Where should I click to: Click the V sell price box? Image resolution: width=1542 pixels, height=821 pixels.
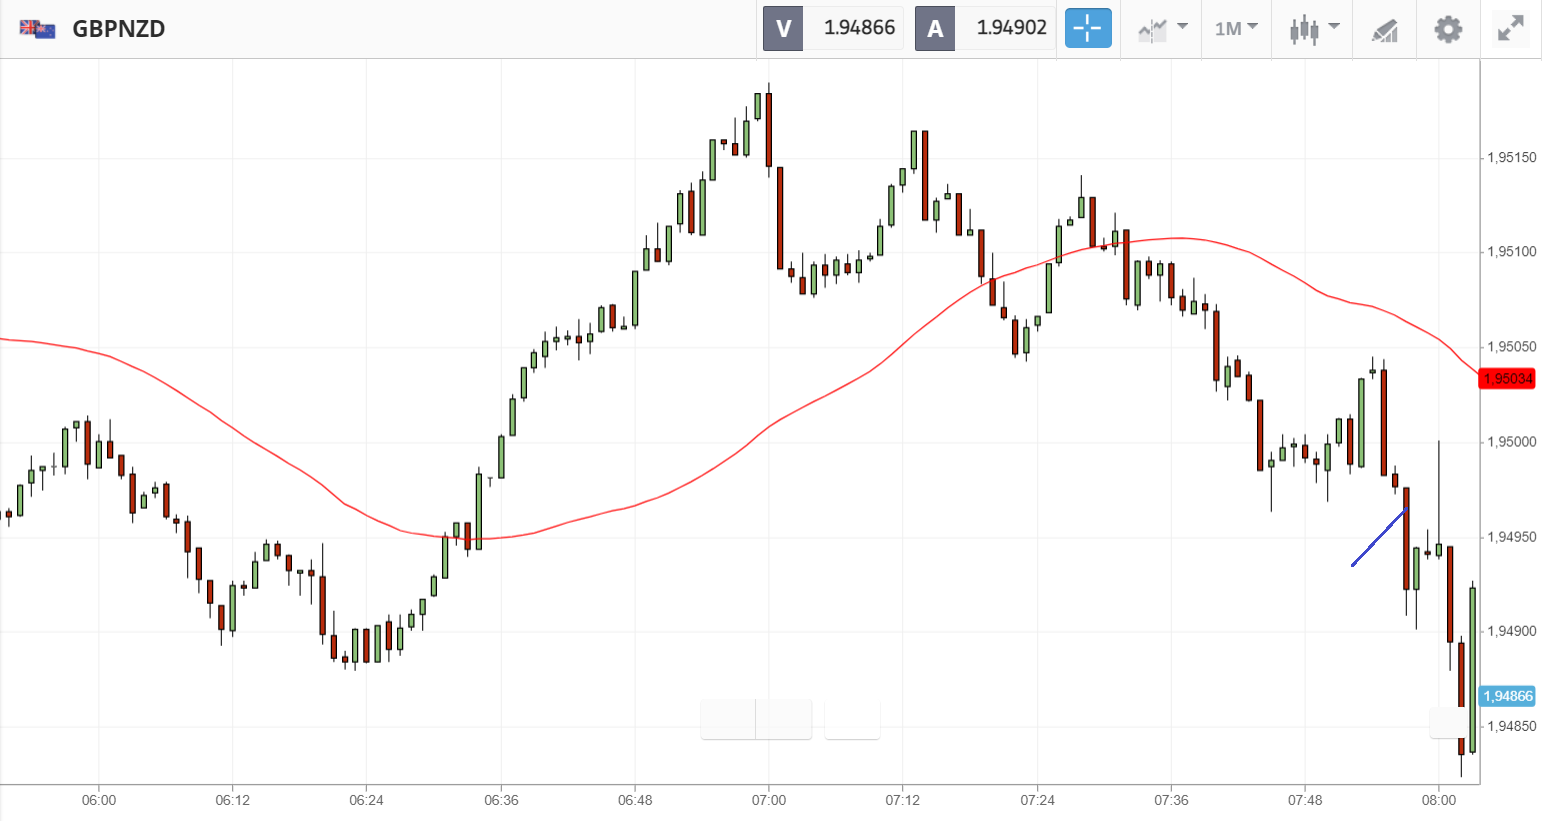click(x=833, y=28)
